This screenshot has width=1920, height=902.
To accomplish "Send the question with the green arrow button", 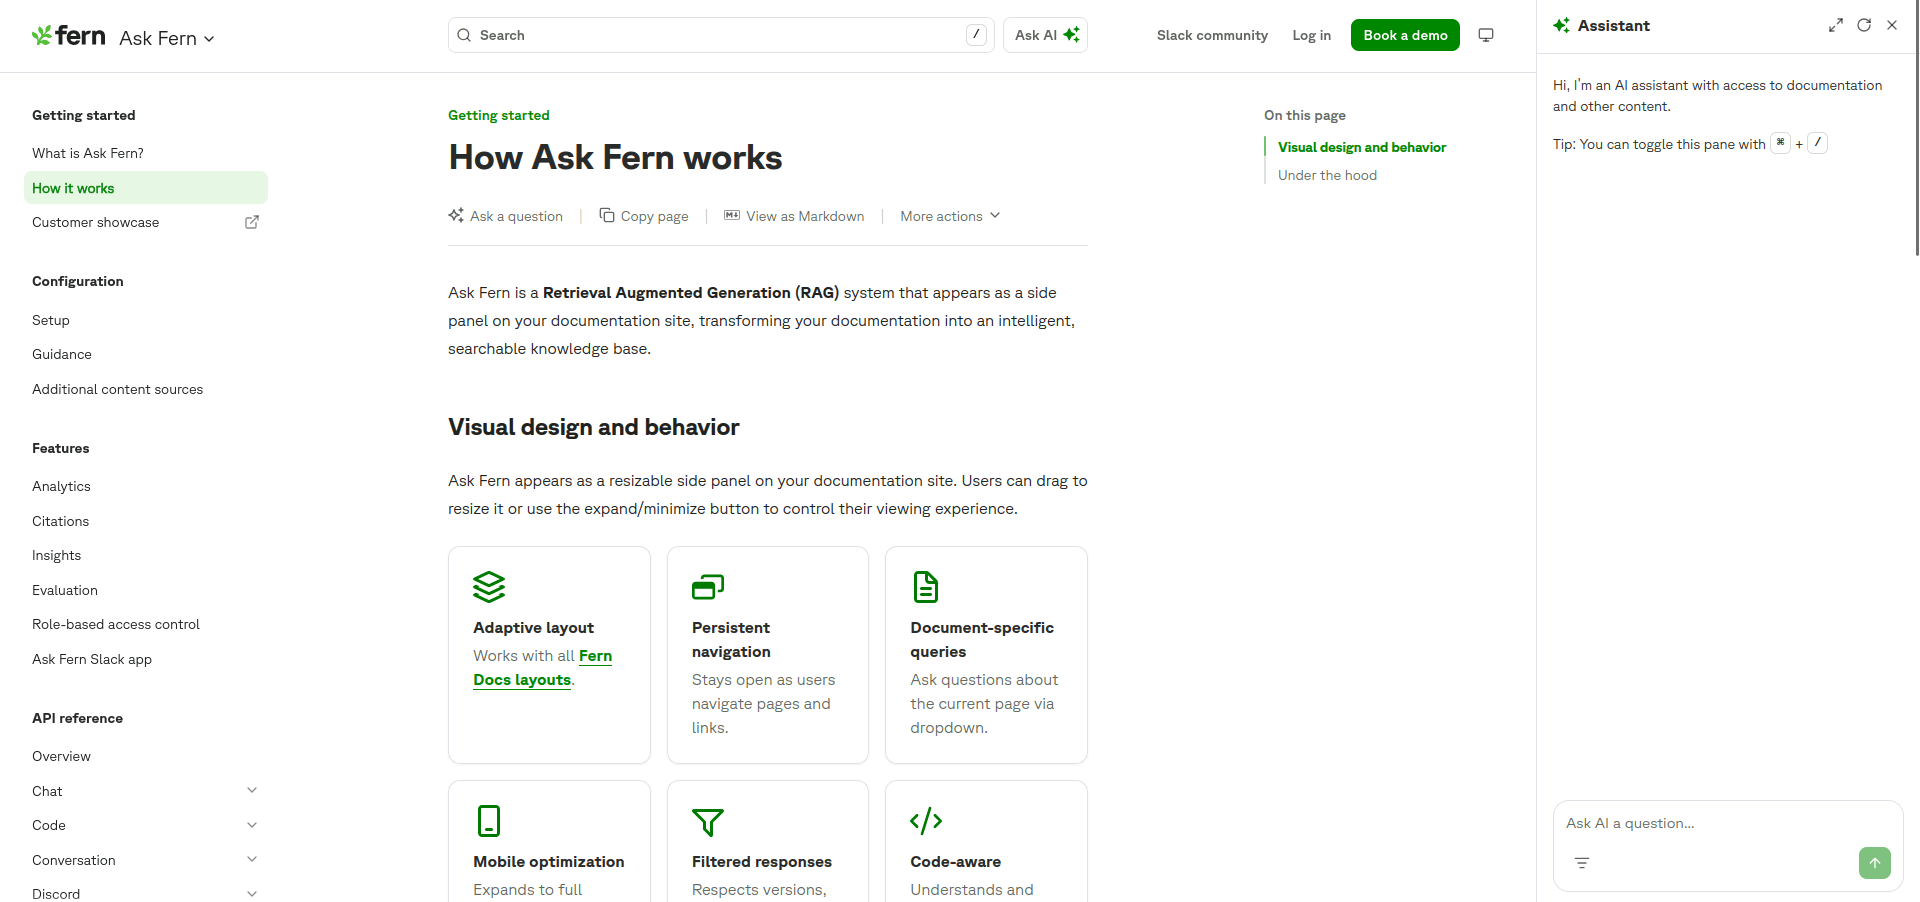I will tap(1875, 863).
